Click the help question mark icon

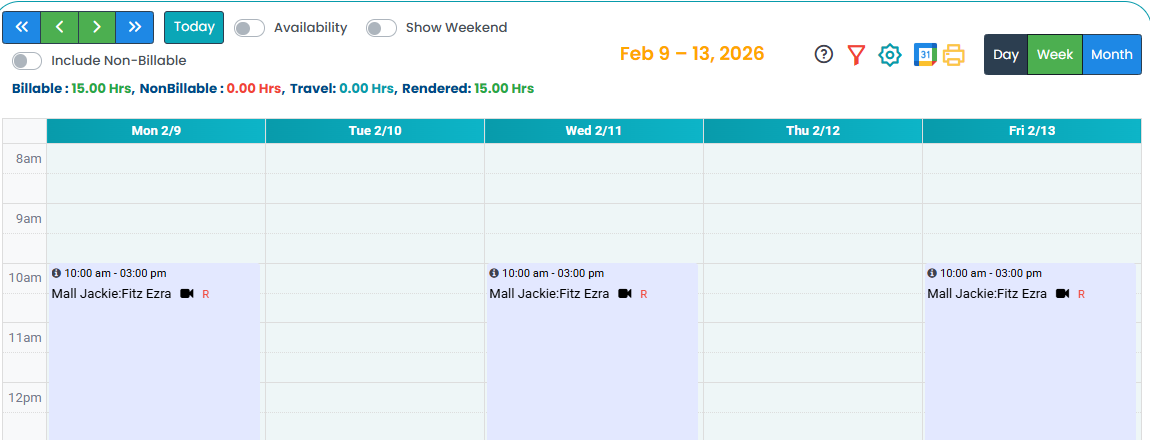[x=823, y=54]
